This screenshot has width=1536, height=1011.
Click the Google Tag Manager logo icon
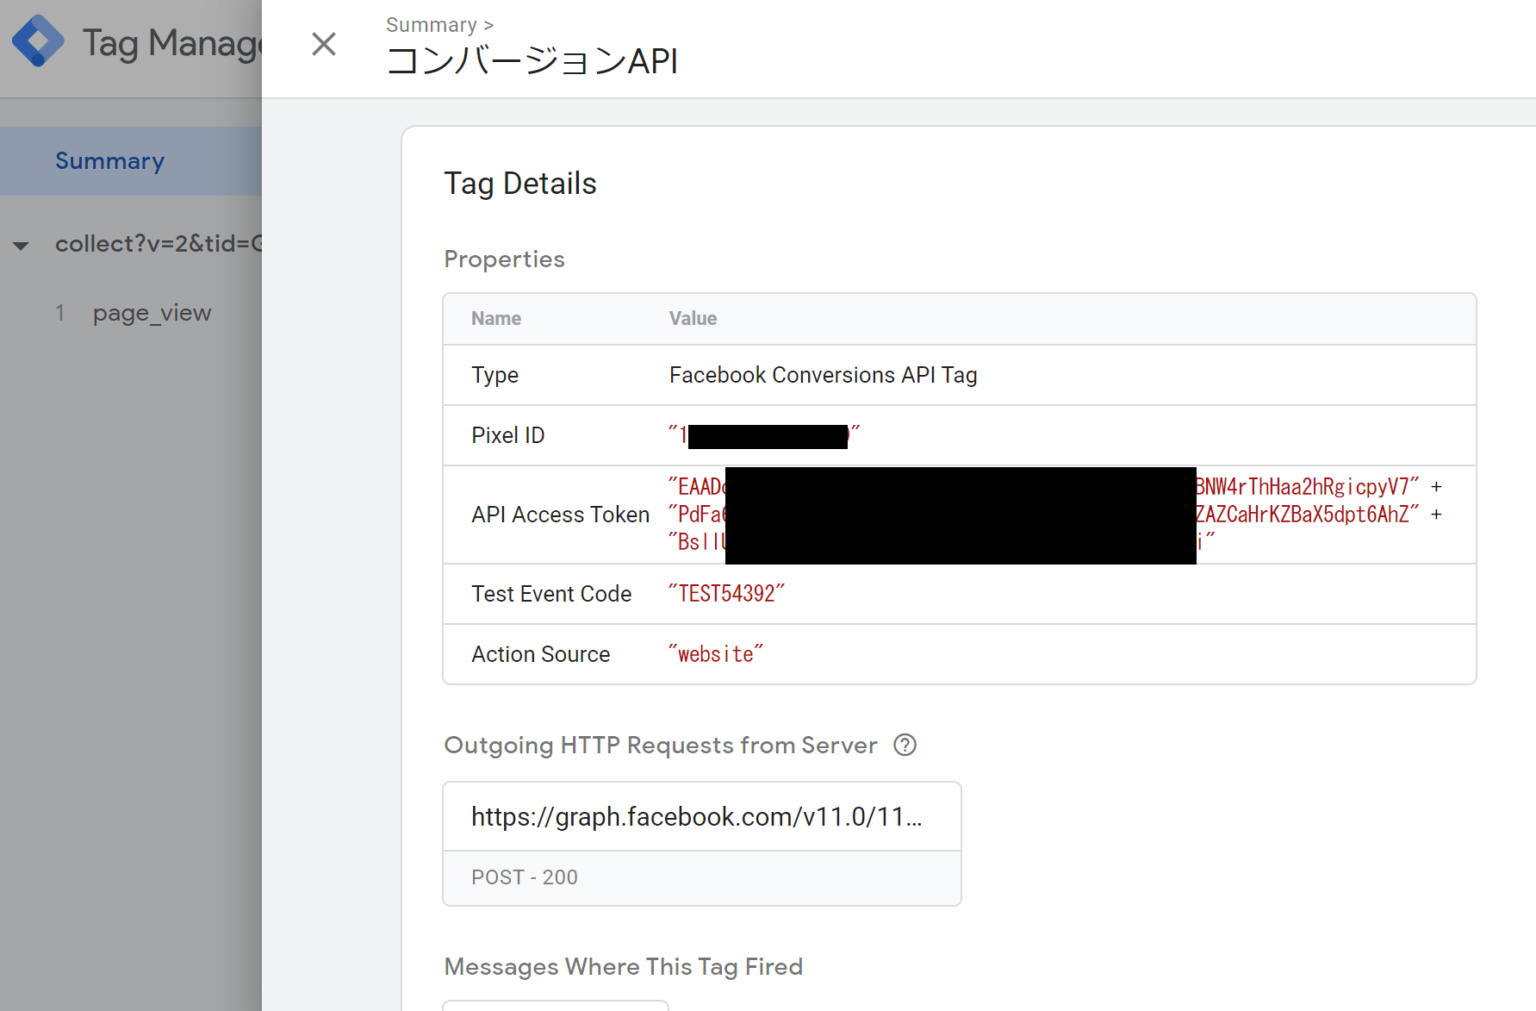pyautogui.click(x=38, y=42)
